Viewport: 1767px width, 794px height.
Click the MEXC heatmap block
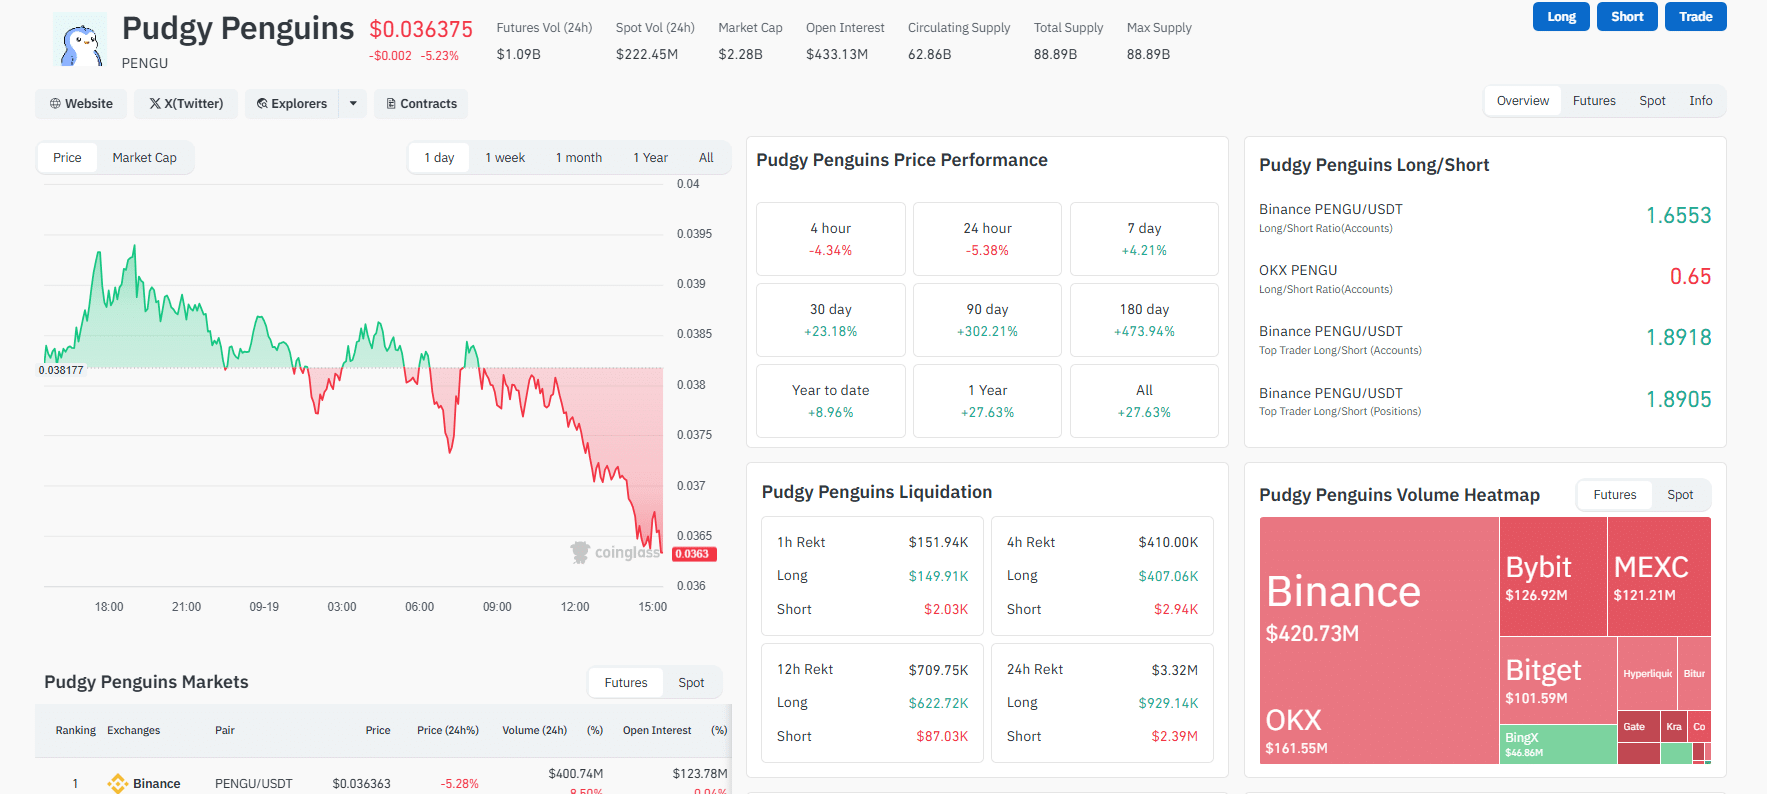pyautogui.click(x=1659, y=576)
